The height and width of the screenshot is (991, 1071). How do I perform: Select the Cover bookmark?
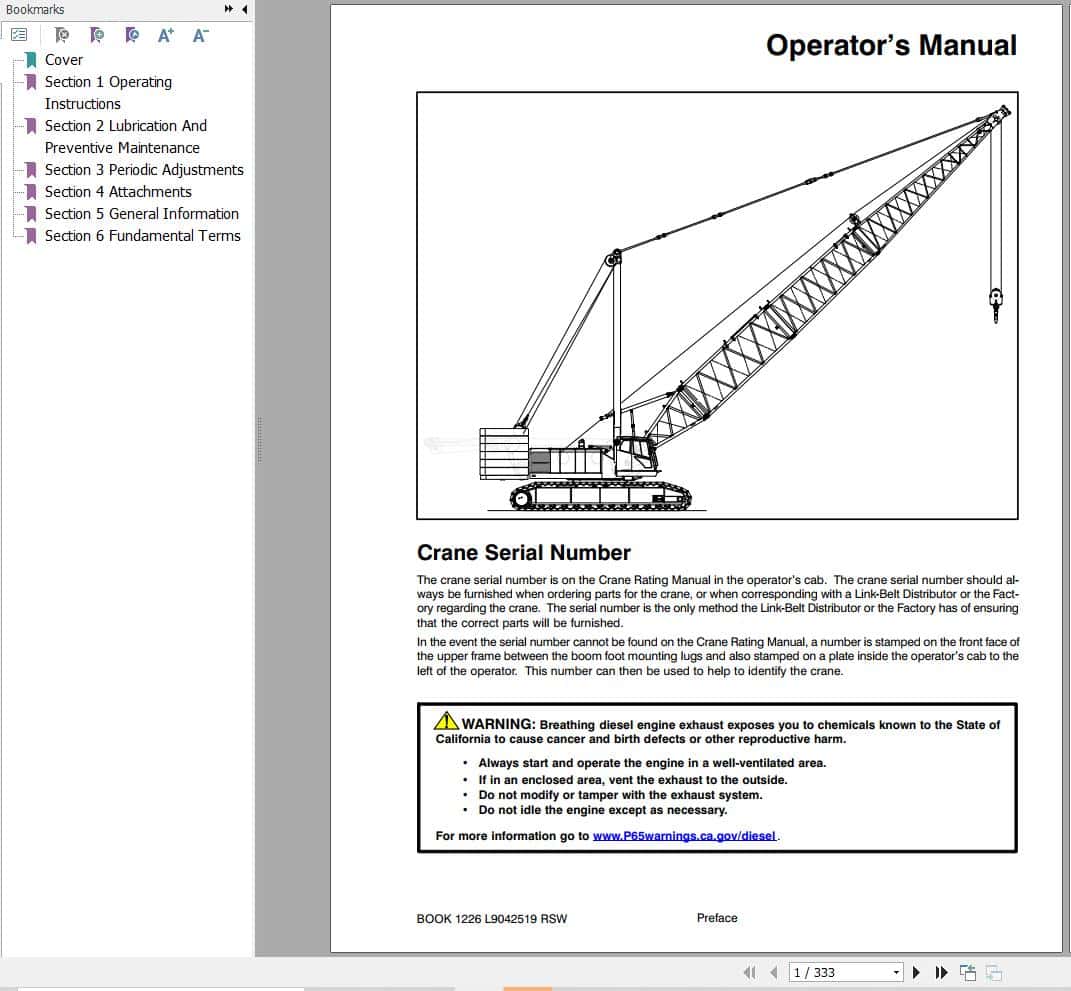[63, 59]
